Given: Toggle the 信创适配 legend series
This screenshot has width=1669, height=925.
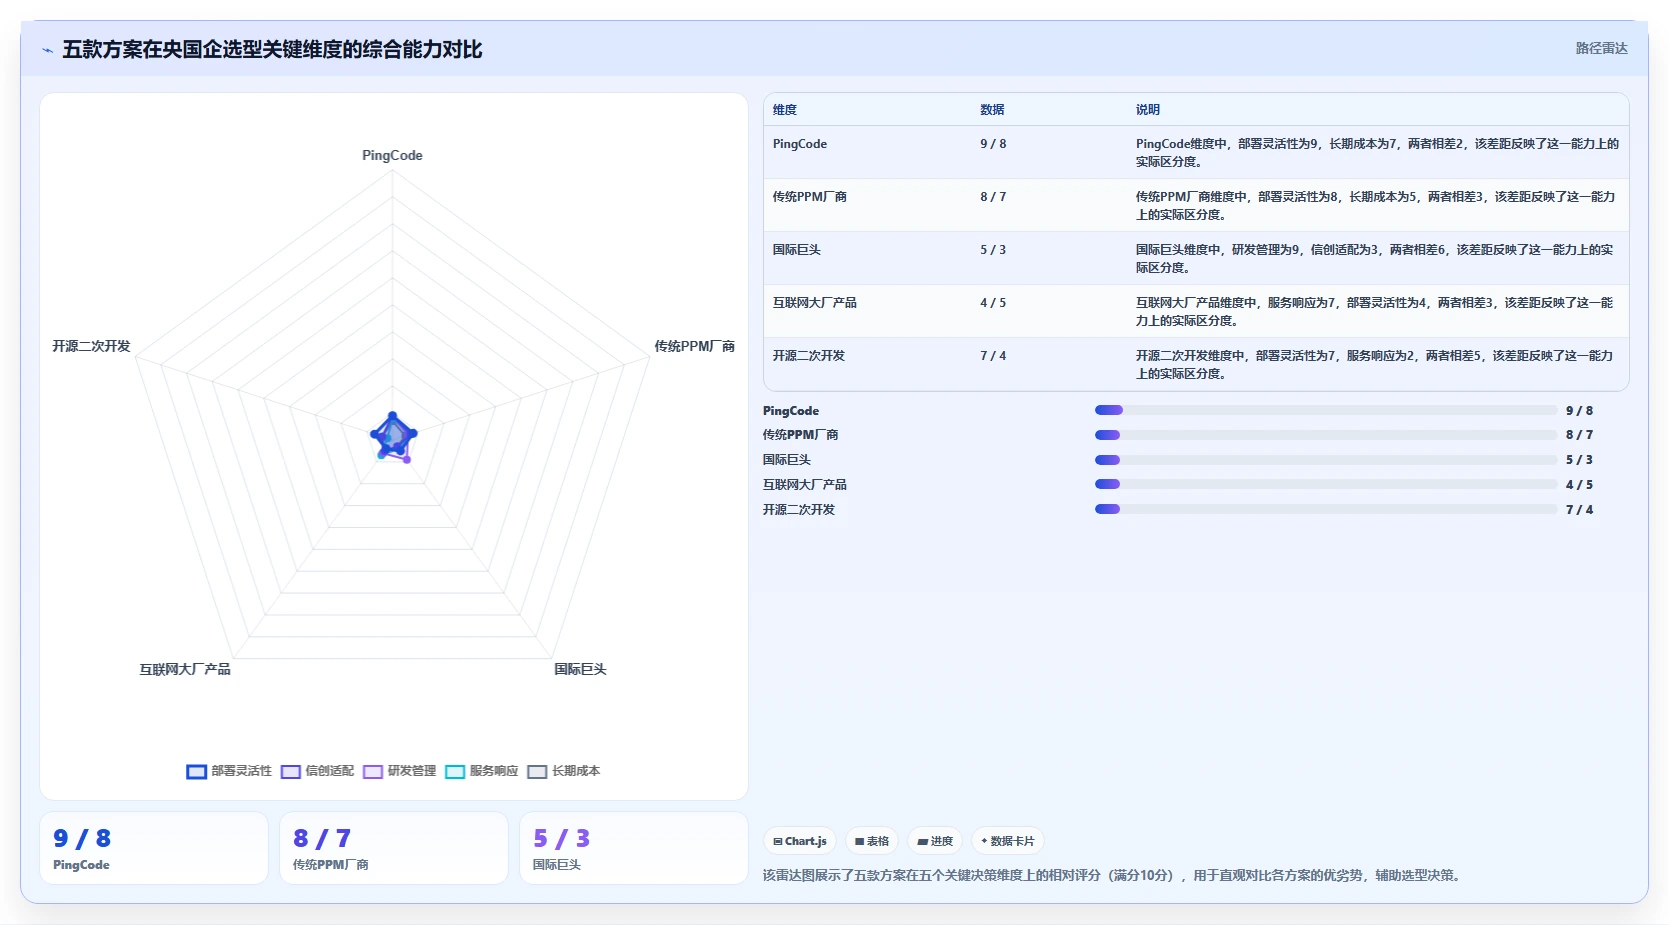Looking at the screenshot, I should [318, 771].
